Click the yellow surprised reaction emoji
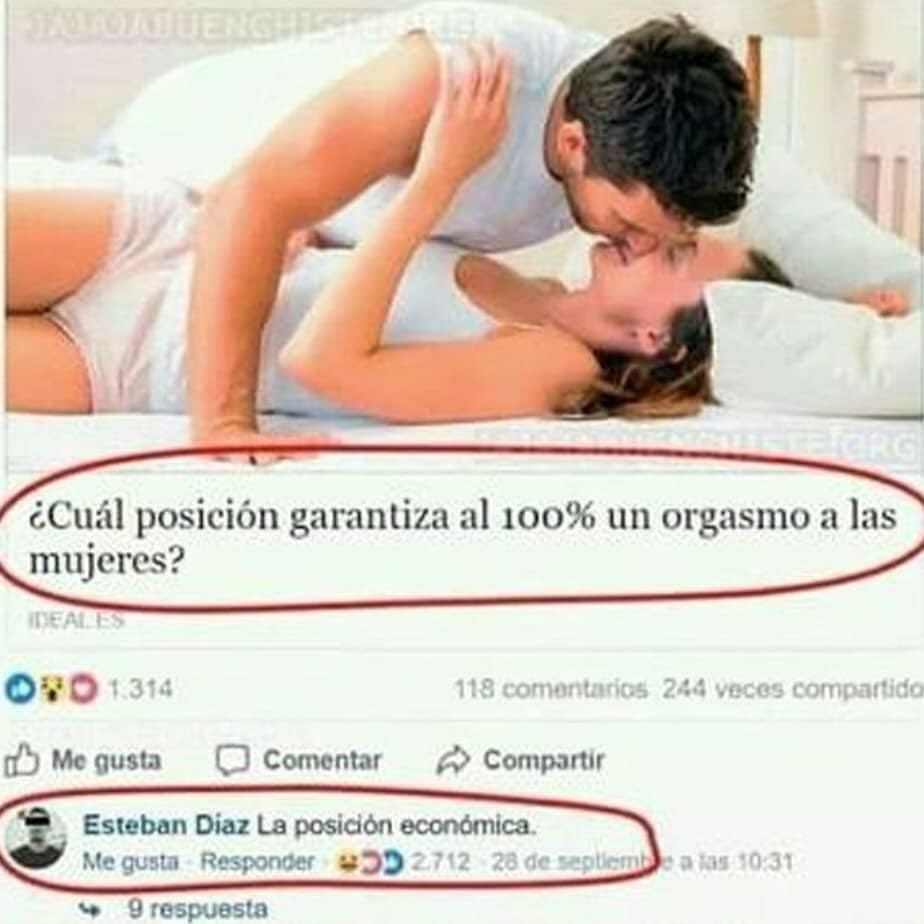Viewport: 924px width, 924px height. click(x=52, y=689)
